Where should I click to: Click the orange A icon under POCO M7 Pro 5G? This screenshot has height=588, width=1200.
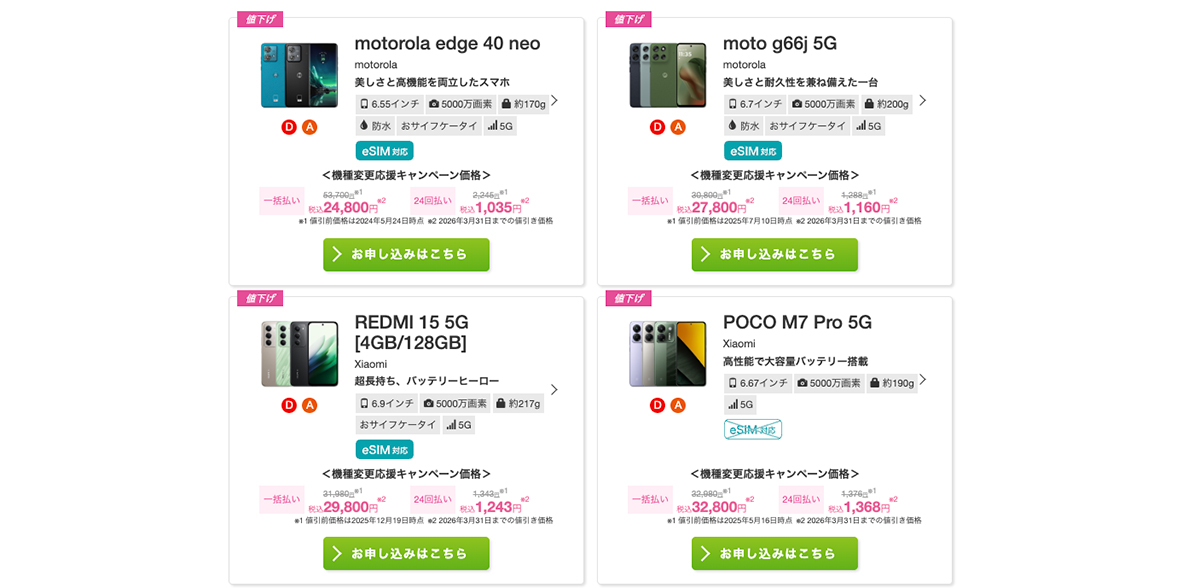pyautogui.click(x=678, y=405)
